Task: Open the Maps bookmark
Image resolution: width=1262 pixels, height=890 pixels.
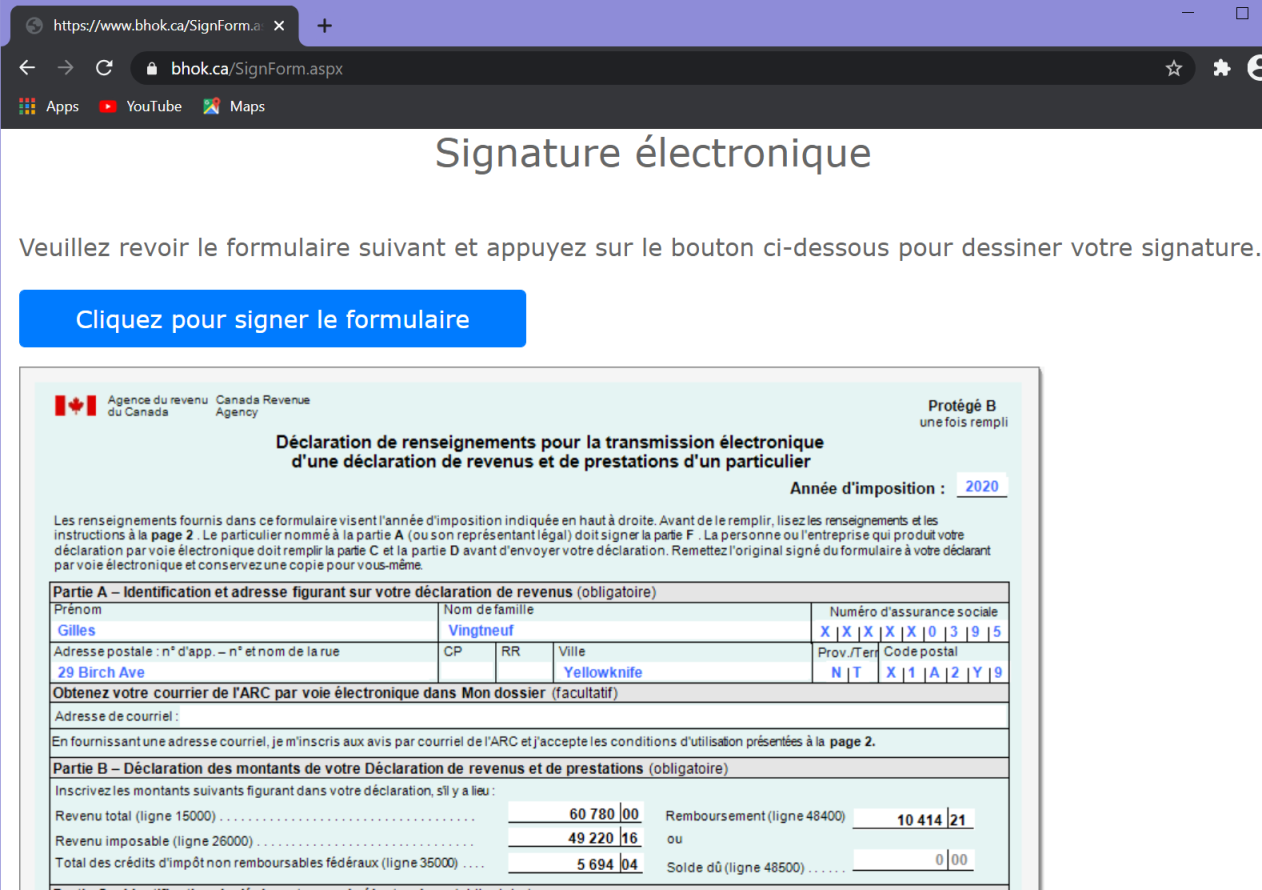Action: (234, 106)
